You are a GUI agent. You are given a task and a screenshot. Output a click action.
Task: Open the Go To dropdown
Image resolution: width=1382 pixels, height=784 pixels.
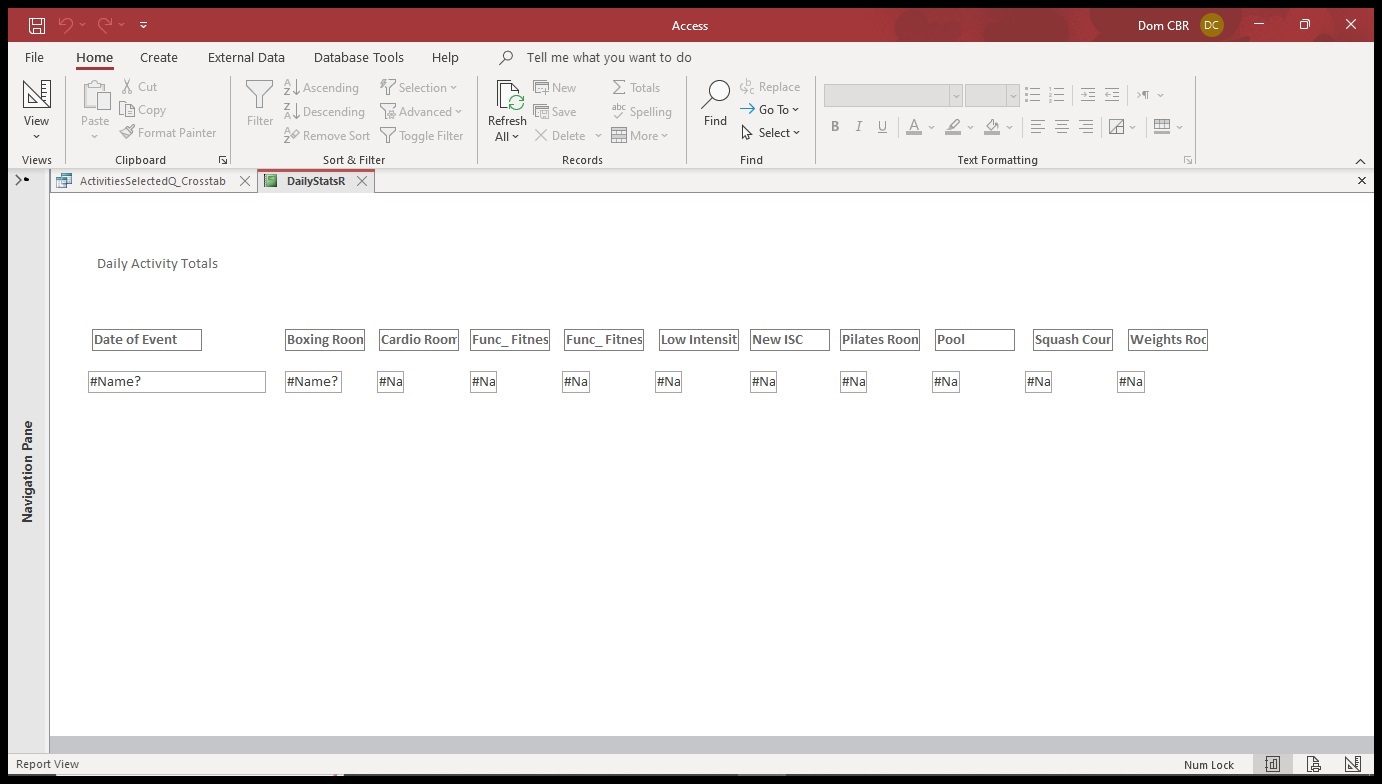(x=771, y=109)
